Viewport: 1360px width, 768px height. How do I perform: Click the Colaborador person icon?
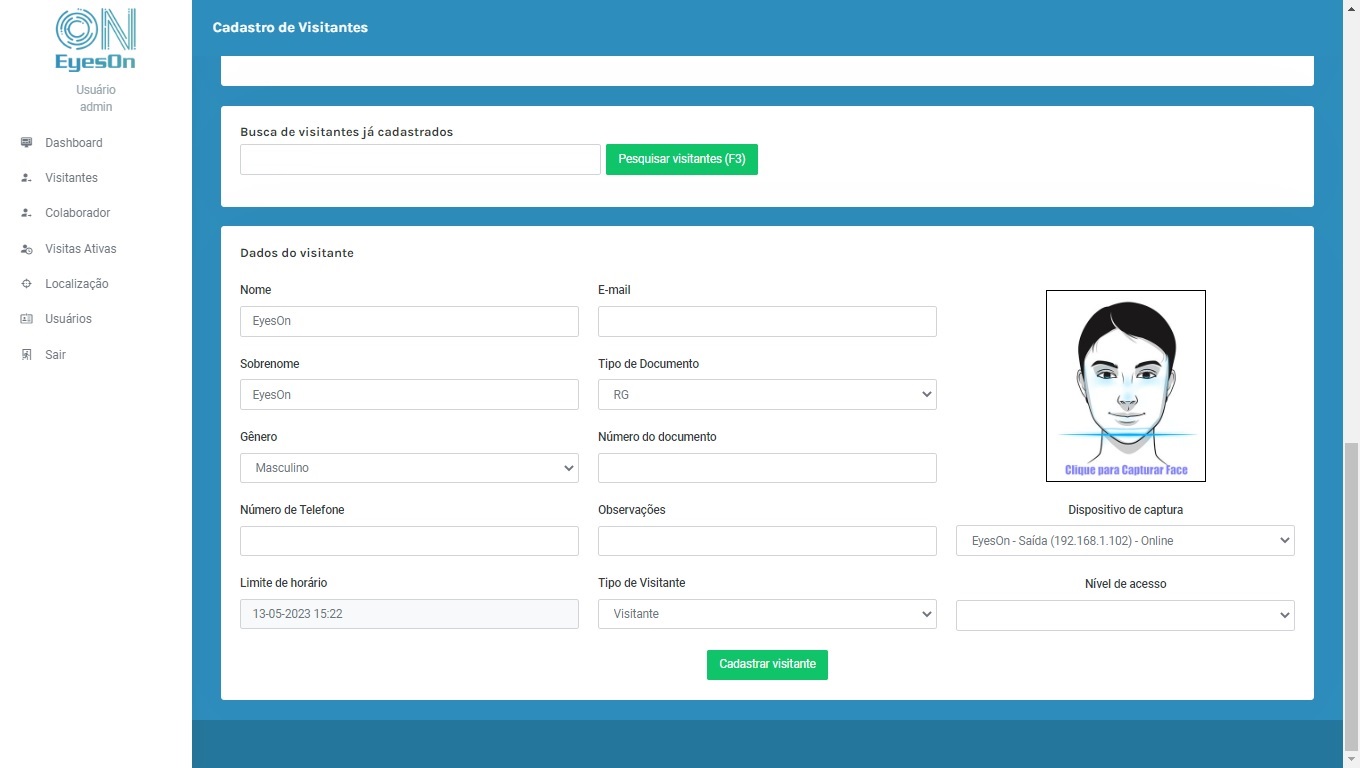click(x=27, y=213)
